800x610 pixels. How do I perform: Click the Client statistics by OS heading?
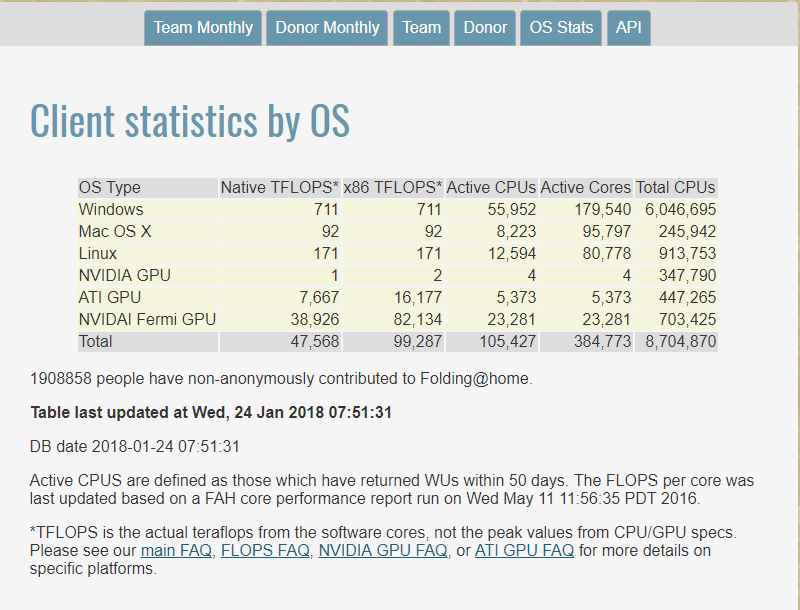(190, 121)
